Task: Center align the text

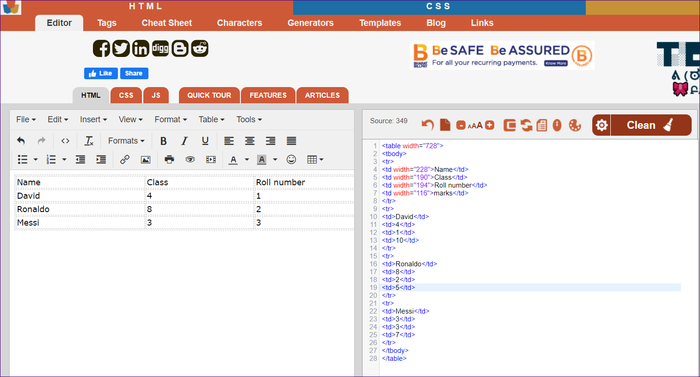Action: point(250,141)
